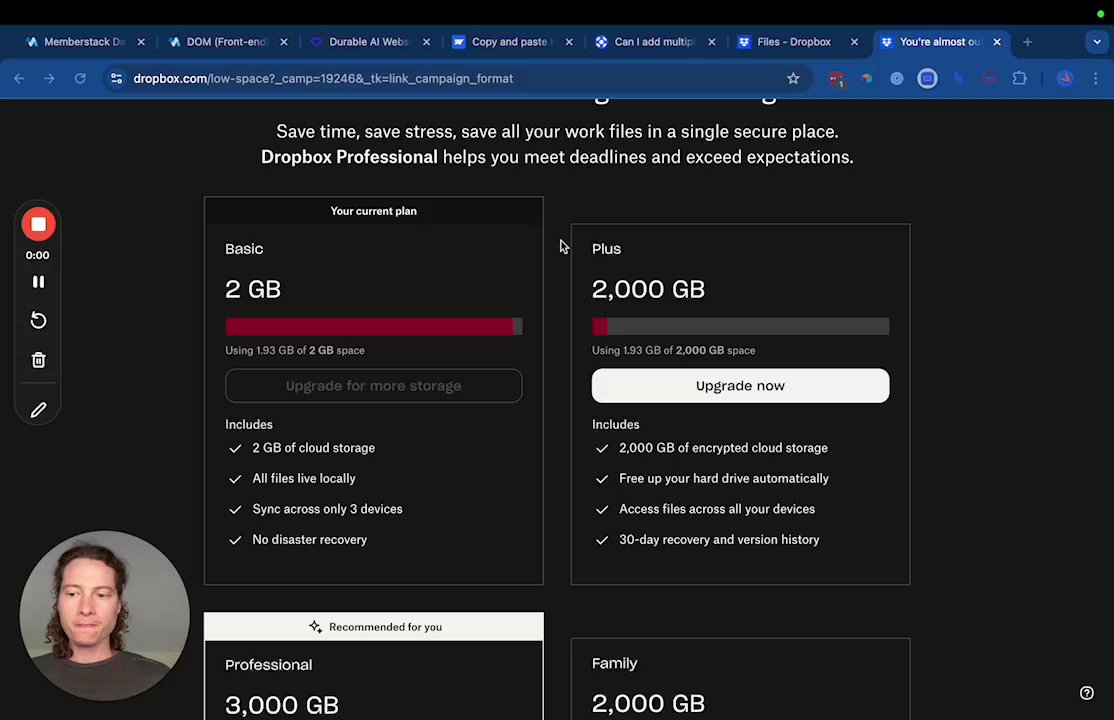Open site information icon in address bar

click(x=117, y=79)
